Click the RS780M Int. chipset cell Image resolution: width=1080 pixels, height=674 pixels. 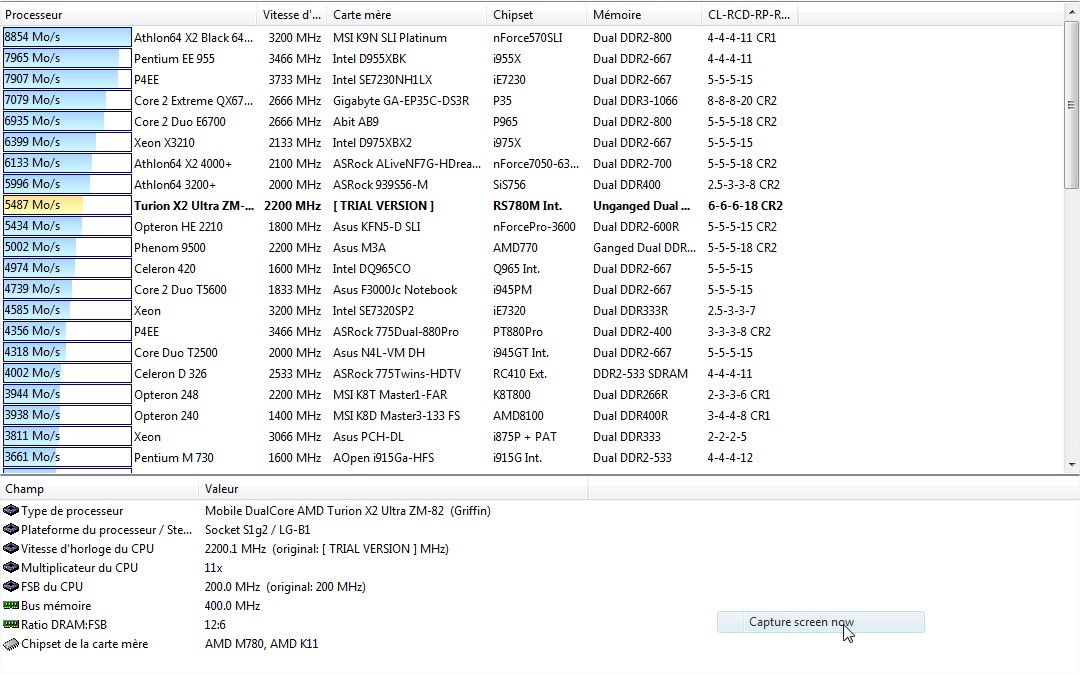coord(528,206)
